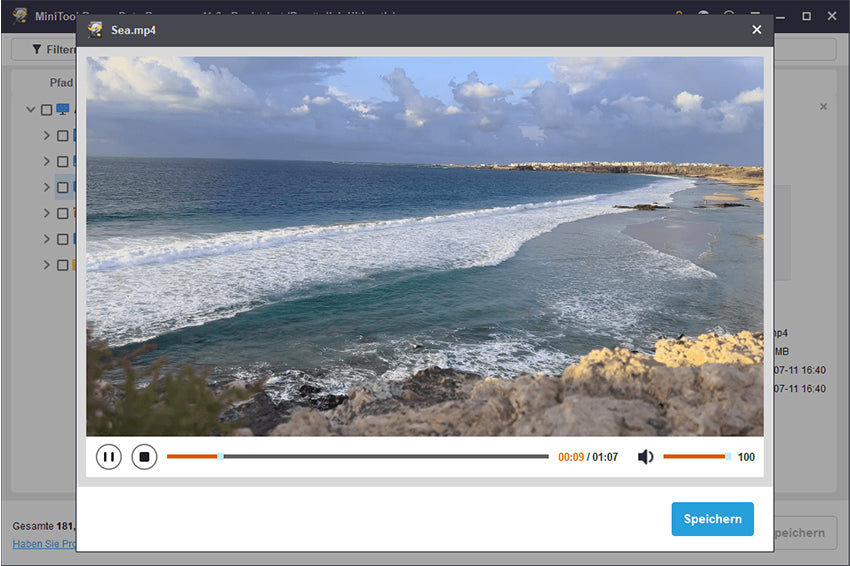Check the top-level computer node checkbox

click(46, 110)
